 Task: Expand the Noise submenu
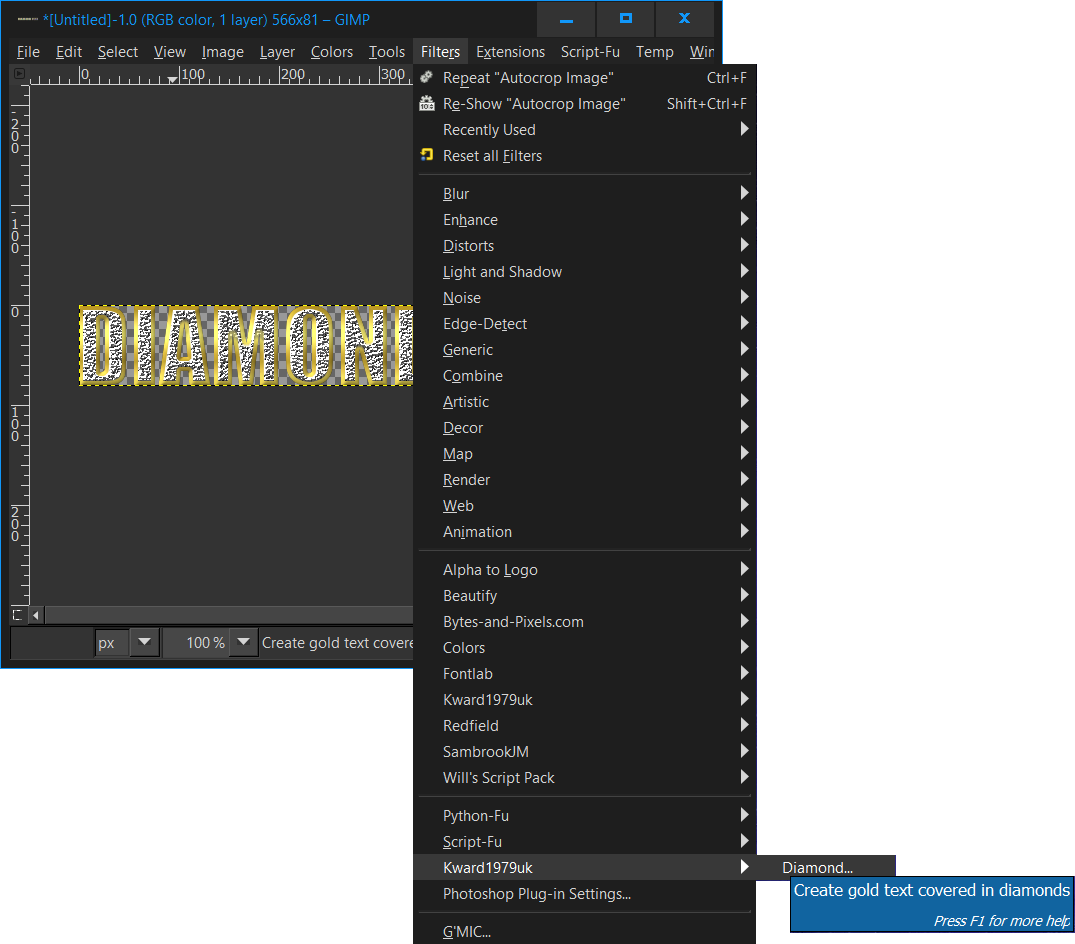(x=584, y=298)
